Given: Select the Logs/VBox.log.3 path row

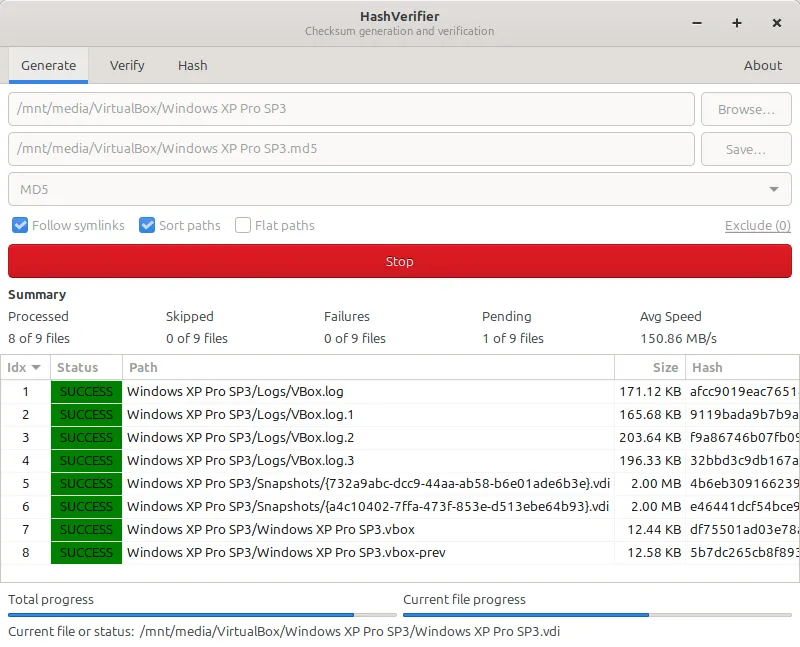Looking at the screenshot, I should tap(400, 460).
